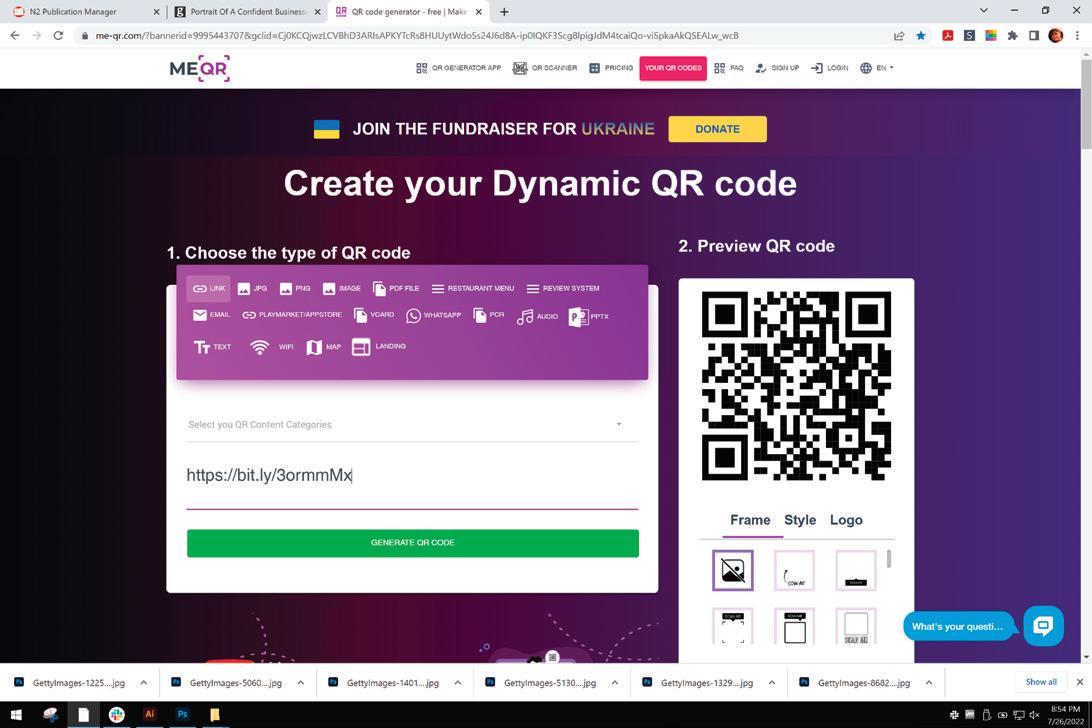Image resolution: width=1092 pixels, height=728 pixels.
Task: Choose the PPTX QR code type
Action: click(588, 317)
